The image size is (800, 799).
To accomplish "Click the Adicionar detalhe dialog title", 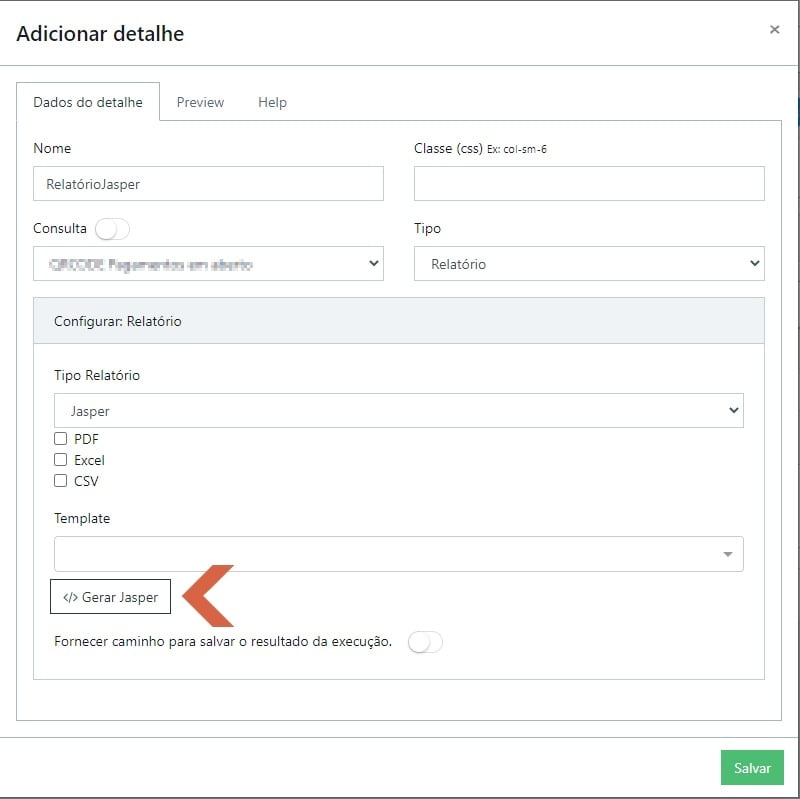I will click(100, 34).
